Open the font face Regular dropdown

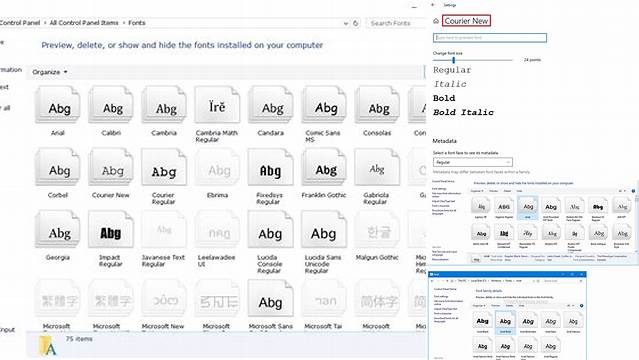point(473,162)
